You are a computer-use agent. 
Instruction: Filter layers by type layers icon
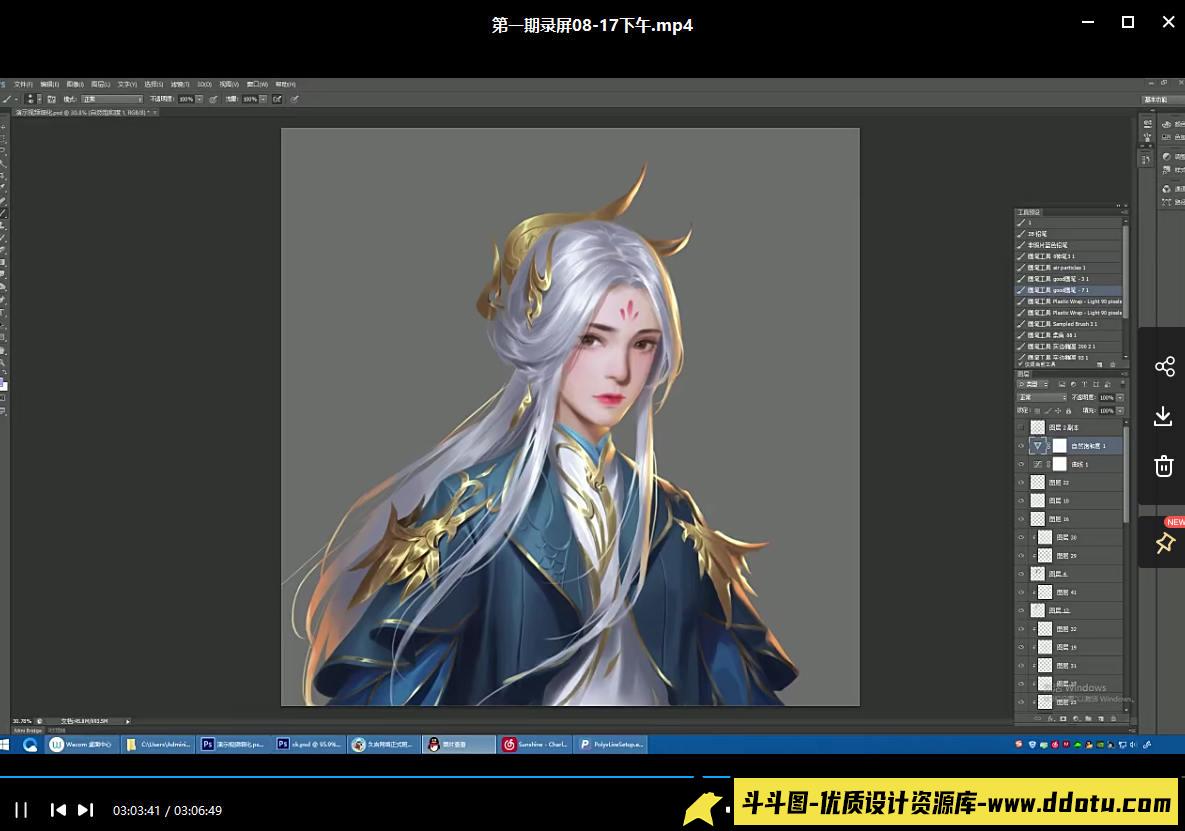click(x=1084, y=385)
